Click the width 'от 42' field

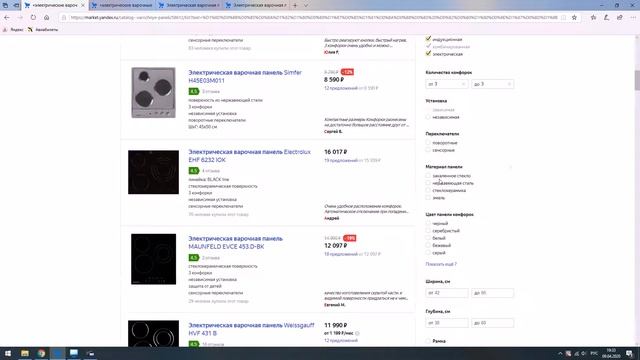coord(447,293)
